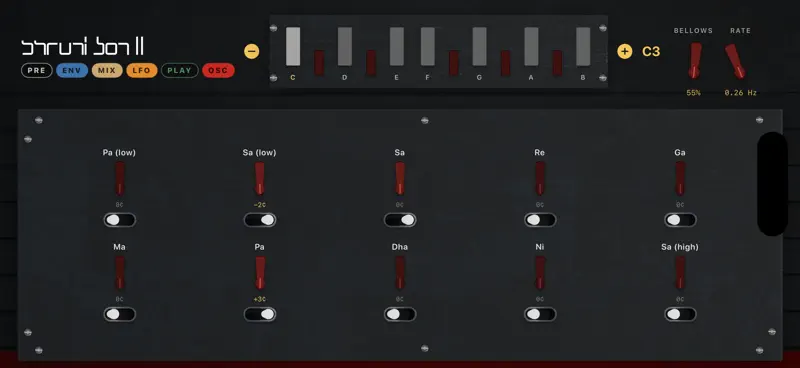Turn off the Sa (low) reed switch
The image size is (800, 368).
point(260,220)
